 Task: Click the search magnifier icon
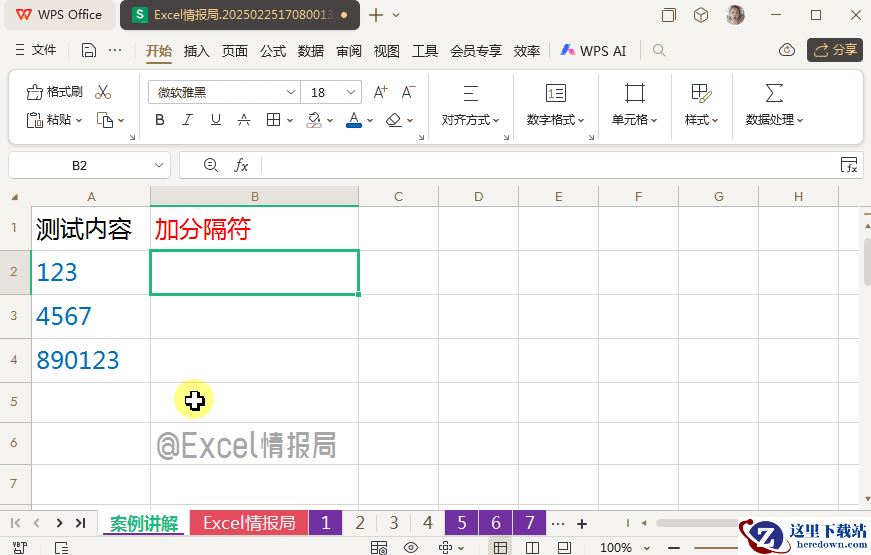pos(659,51)
